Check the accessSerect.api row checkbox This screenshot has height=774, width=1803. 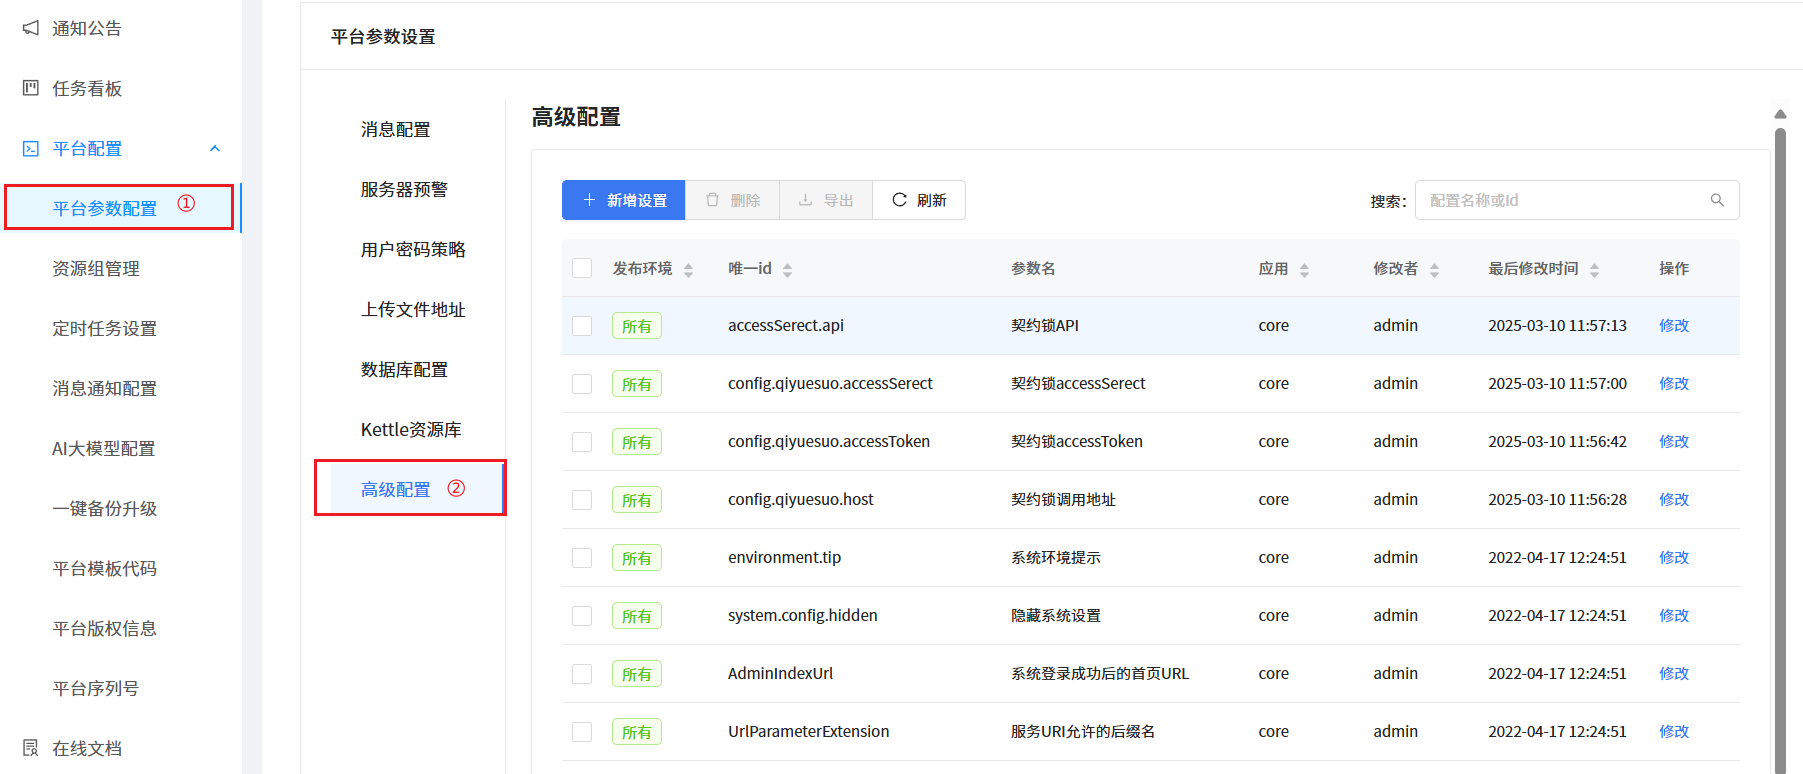coord(582,326)
